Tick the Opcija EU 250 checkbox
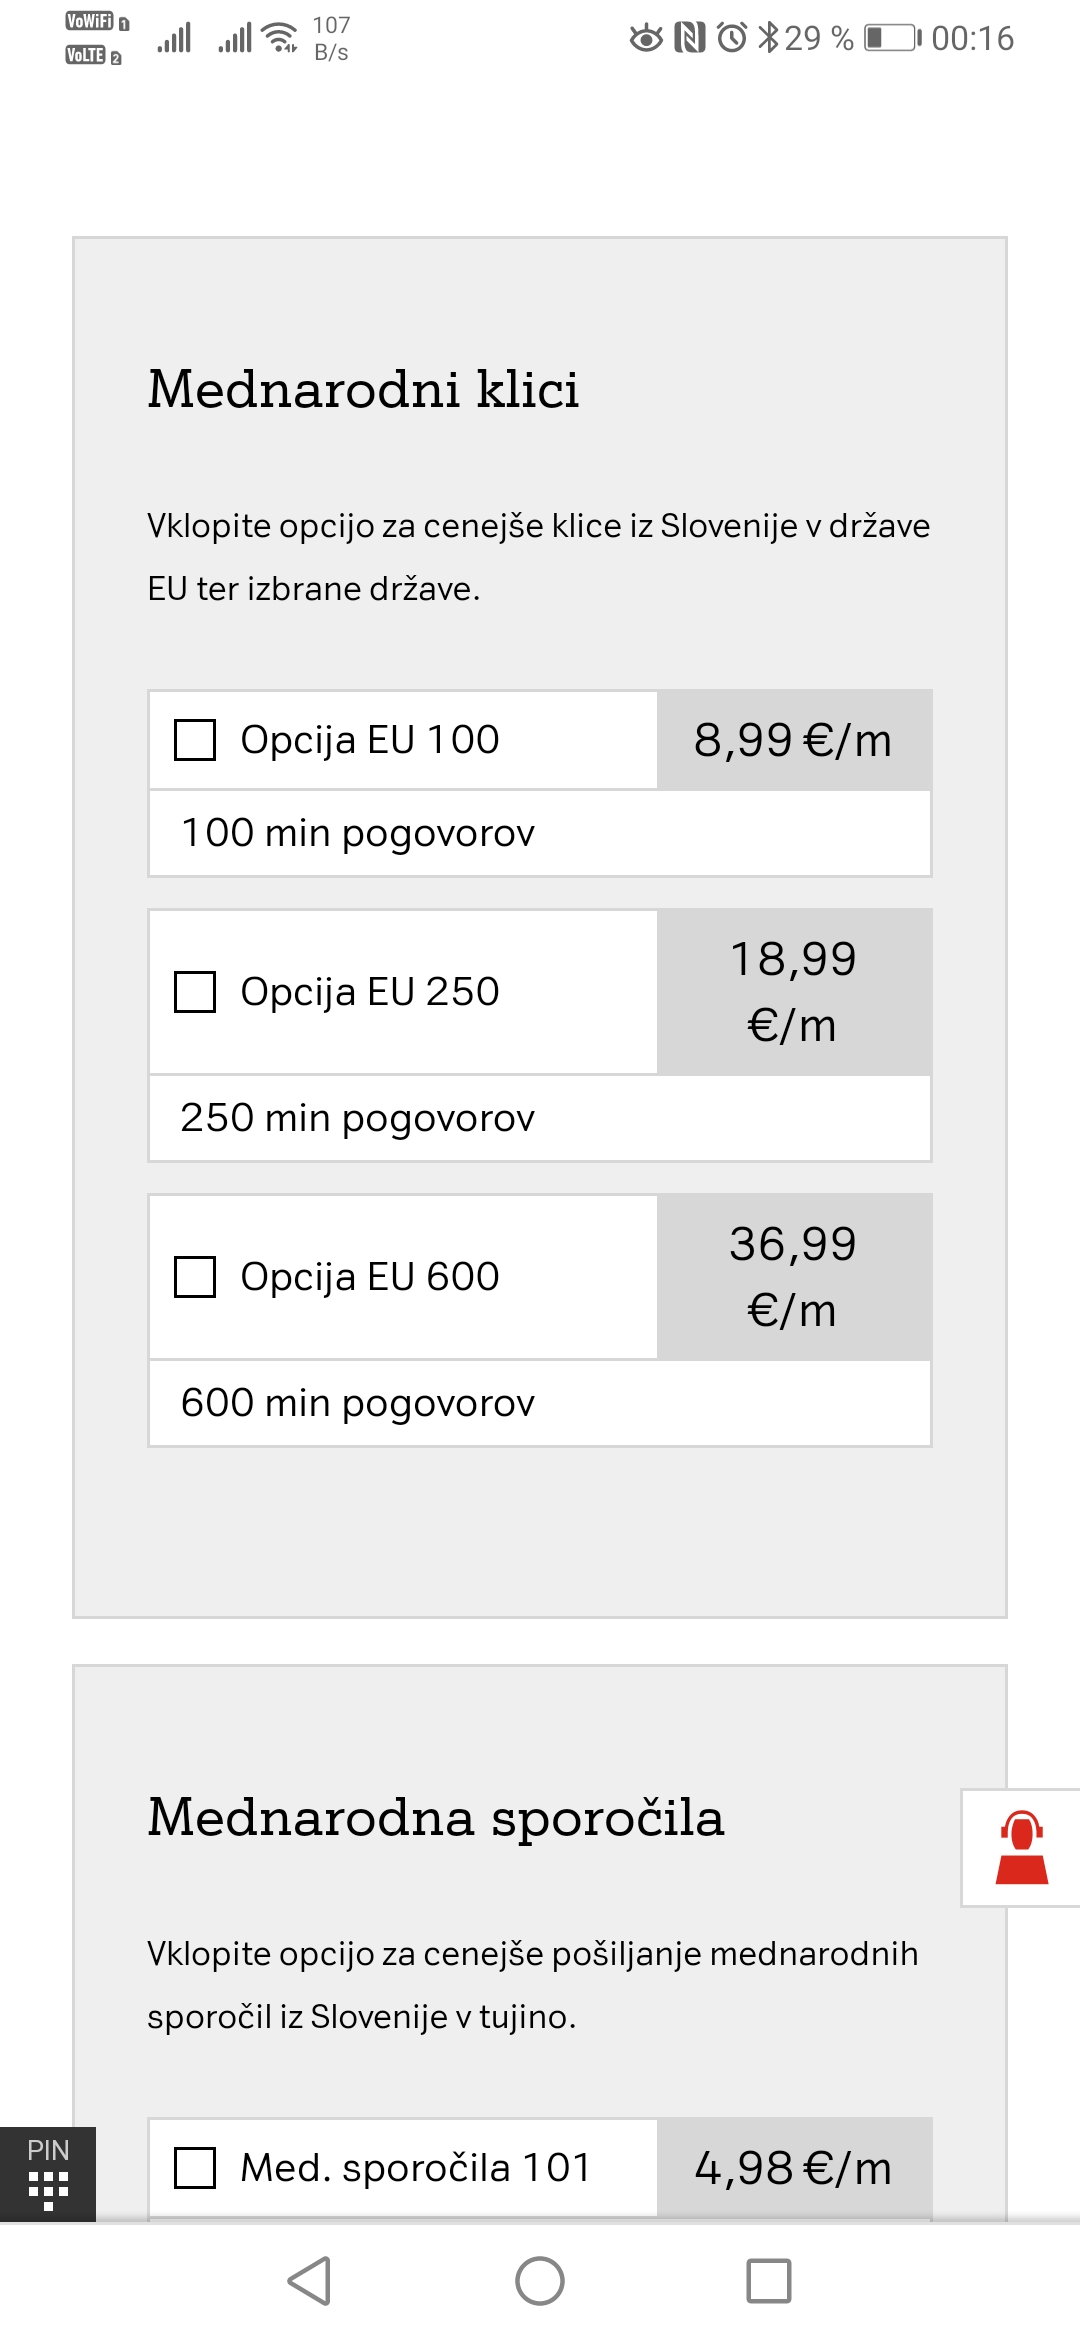This screenshot has width=1080, height=2340. point(195,992)
